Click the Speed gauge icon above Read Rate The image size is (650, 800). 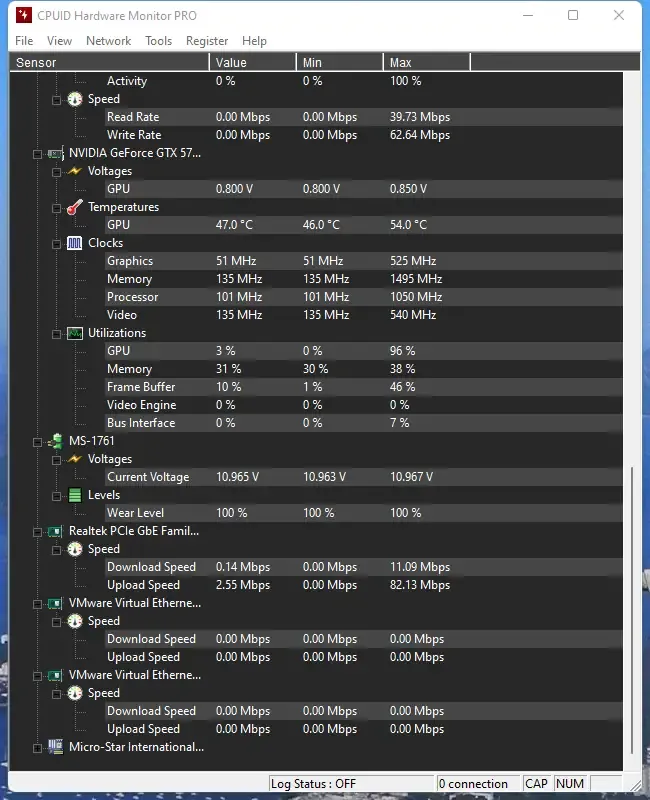click(x=75, y=99)
